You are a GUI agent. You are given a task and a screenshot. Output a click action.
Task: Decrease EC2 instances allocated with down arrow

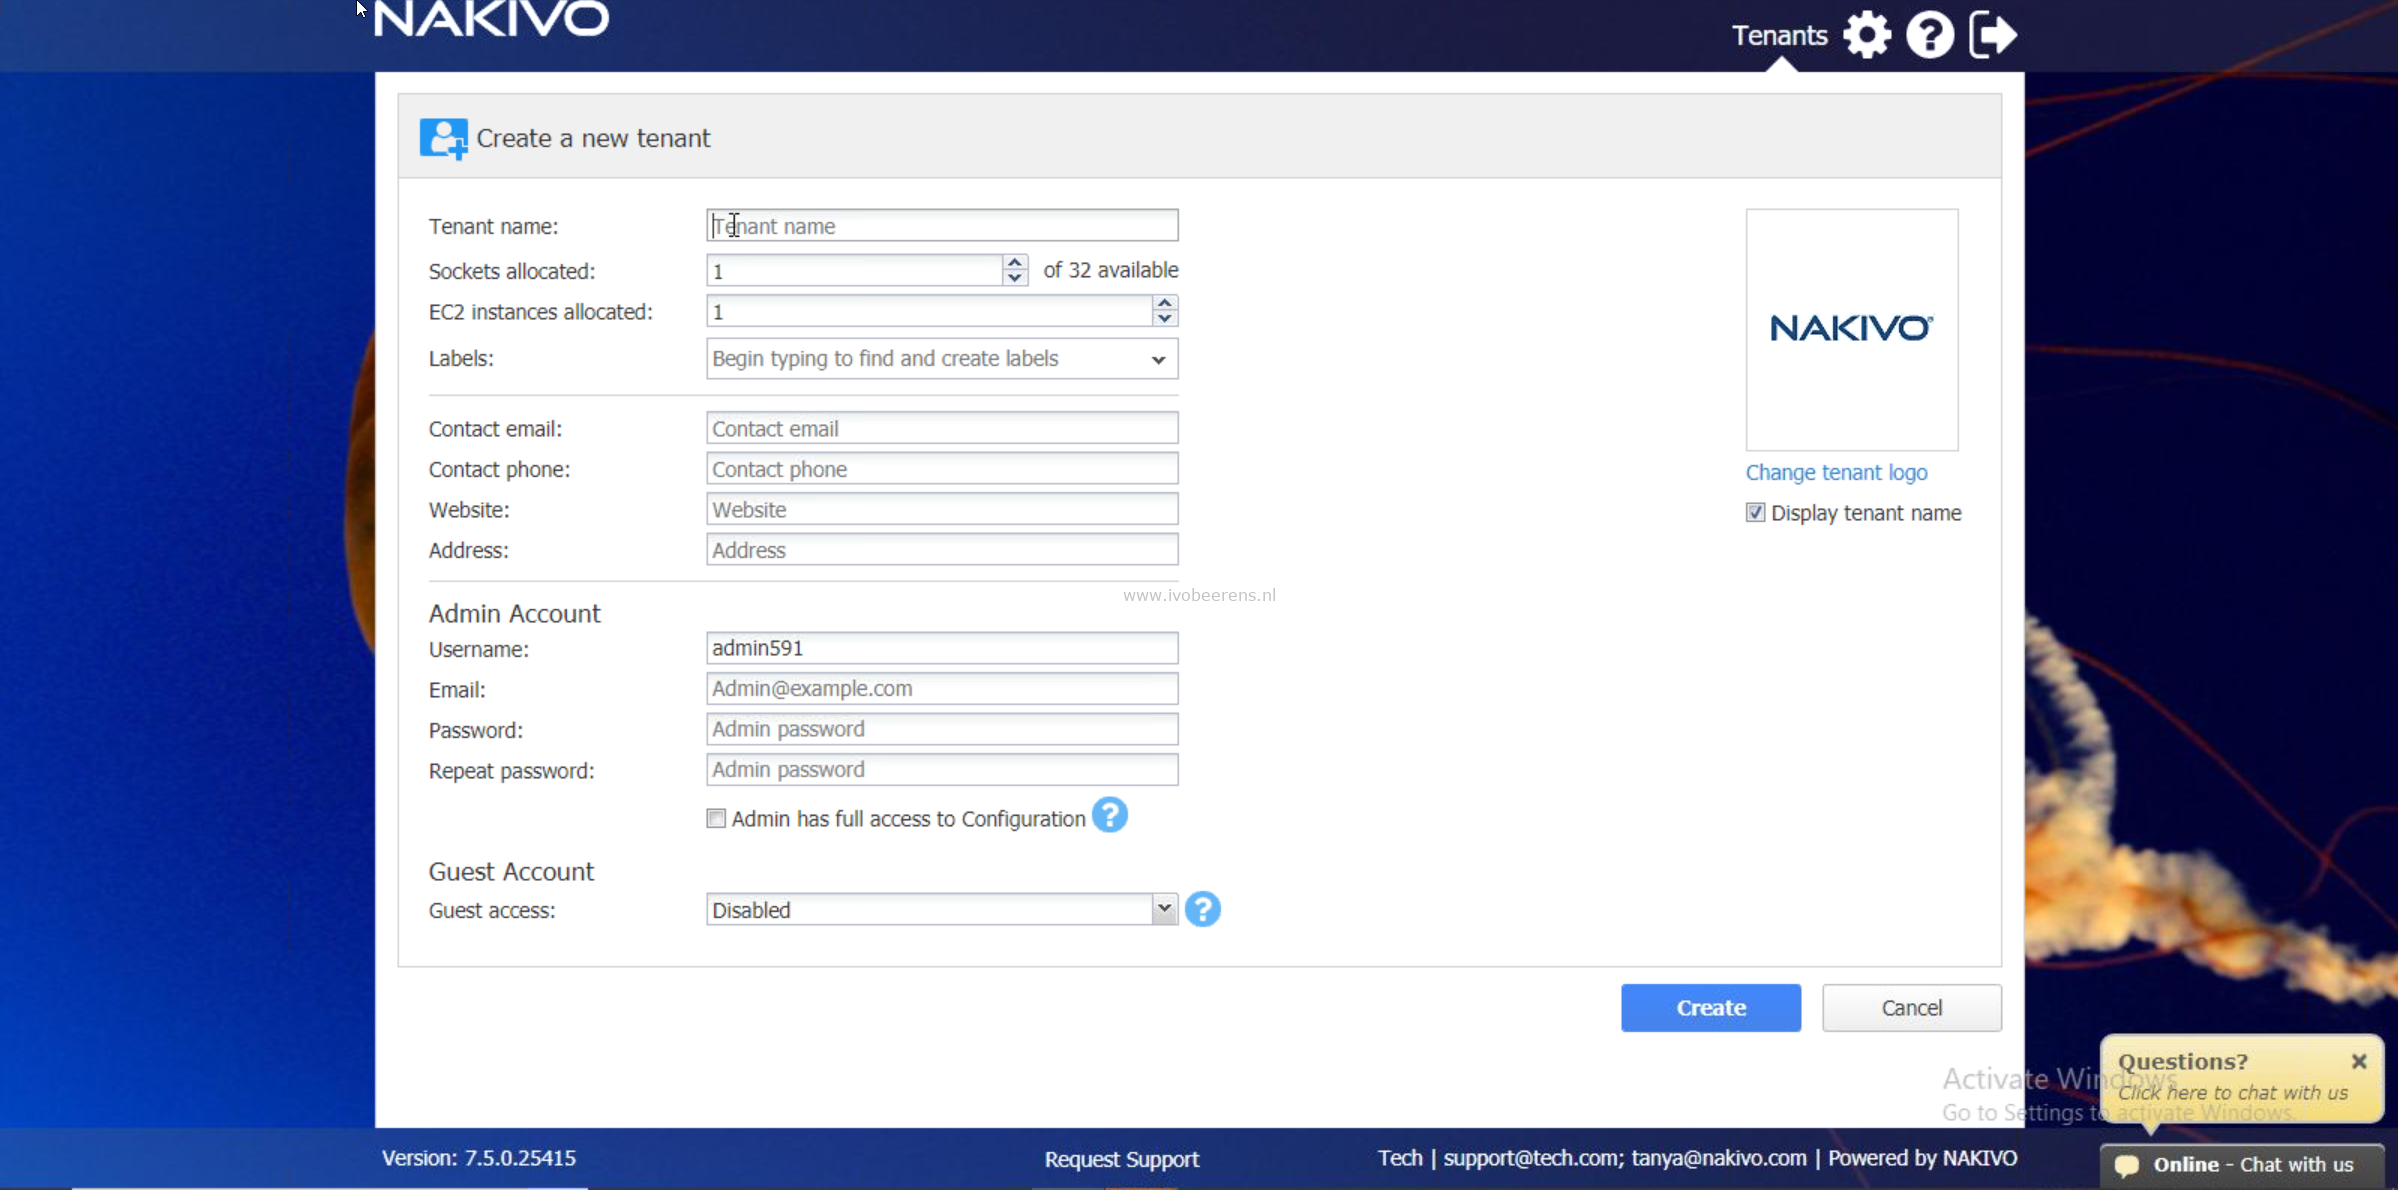pyautogui.click(x=1164, y=319)
